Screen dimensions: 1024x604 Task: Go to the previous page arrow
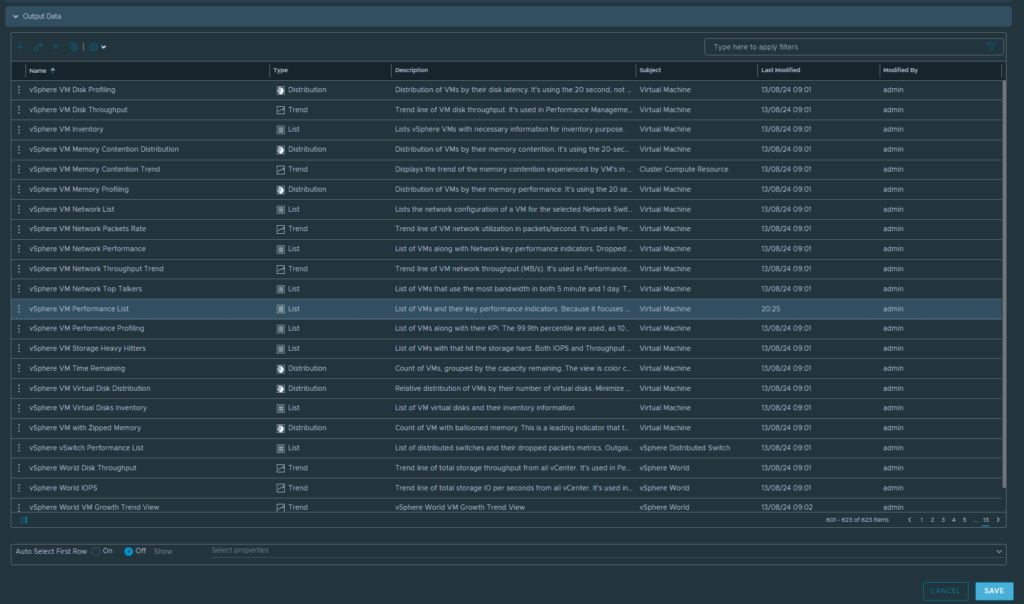(x=910, y=520)
